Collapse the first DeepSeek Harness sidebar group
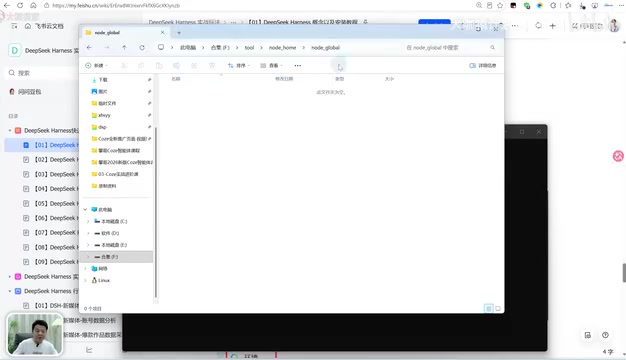Image resolution: width=626 pixels, height=360 pixels. 10,131
